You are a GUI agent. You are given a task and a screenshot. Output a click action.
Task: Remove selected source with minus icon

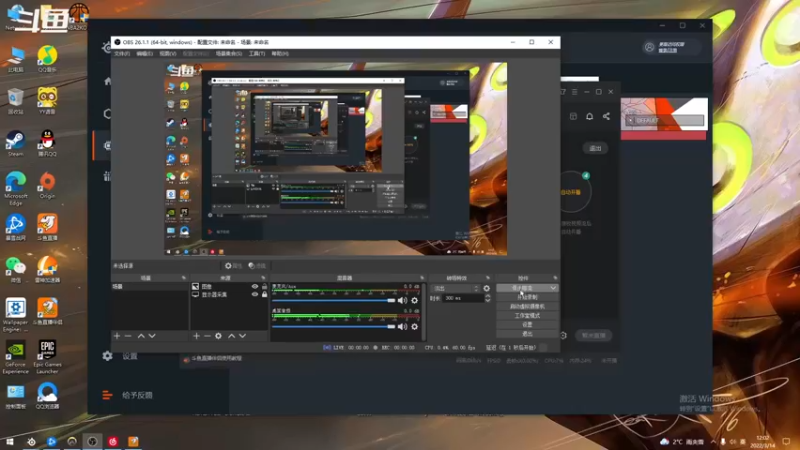pos(207,336)
